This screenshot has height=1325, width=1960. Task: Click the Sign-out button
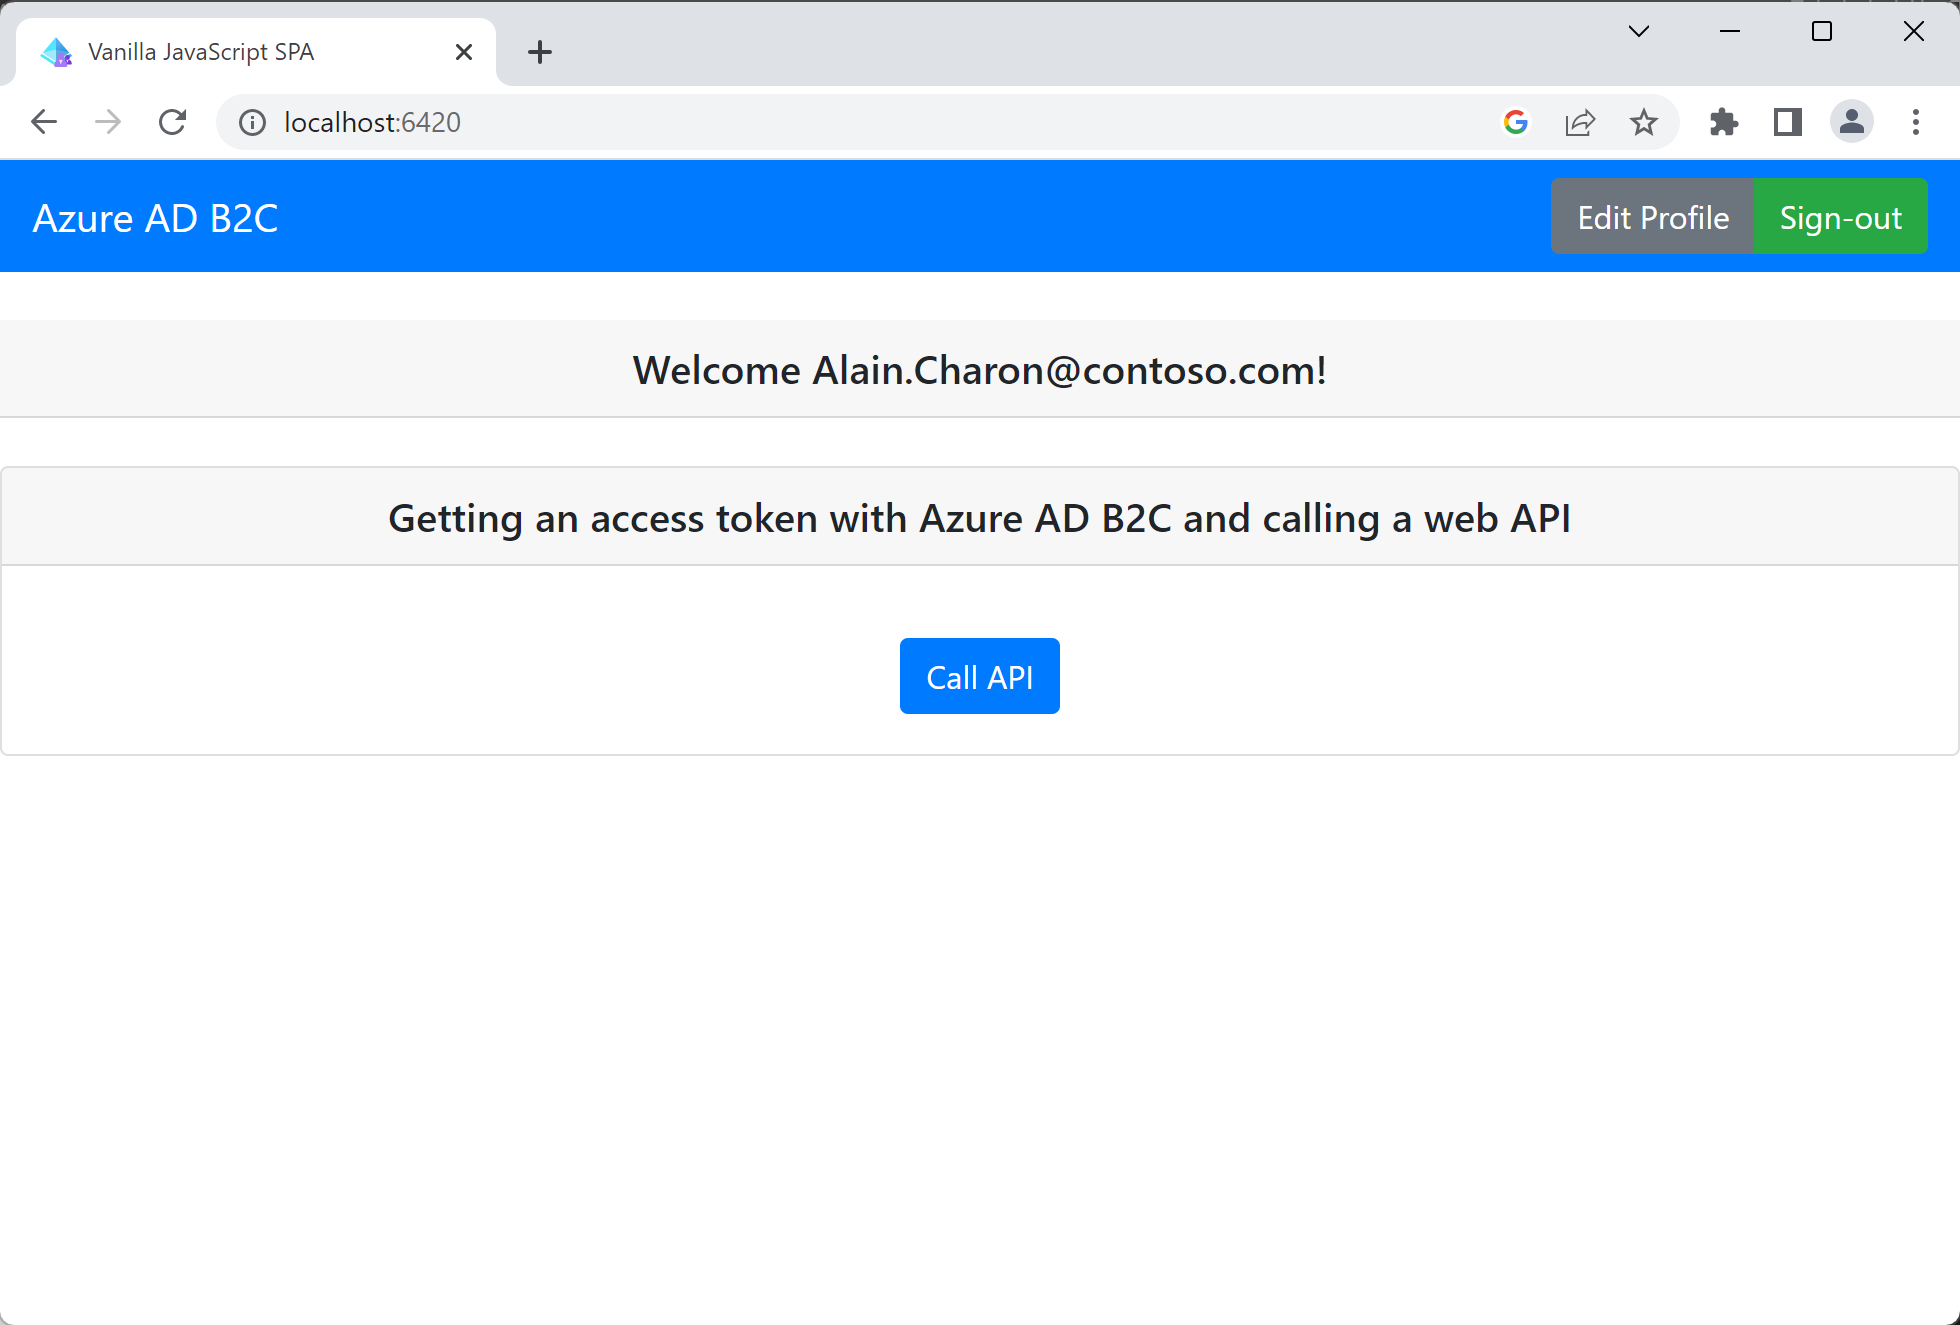[x=1840, y=217]
